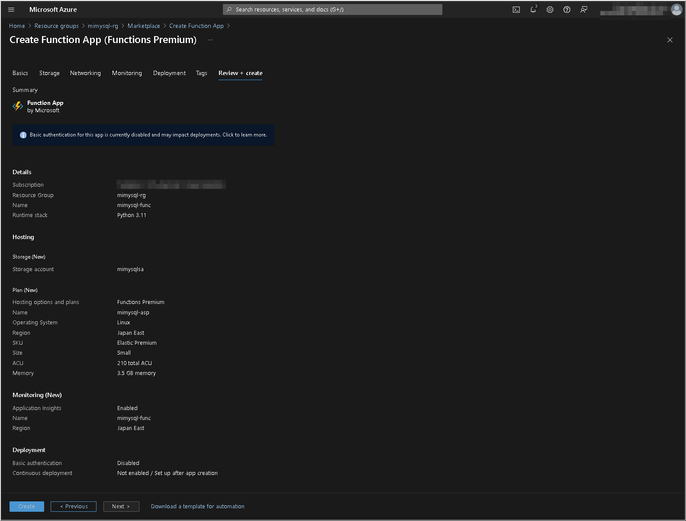Select the mimysqlsa storage account value
The width and height of the screenshot is (686, 521).
click(x=130, y=269)
